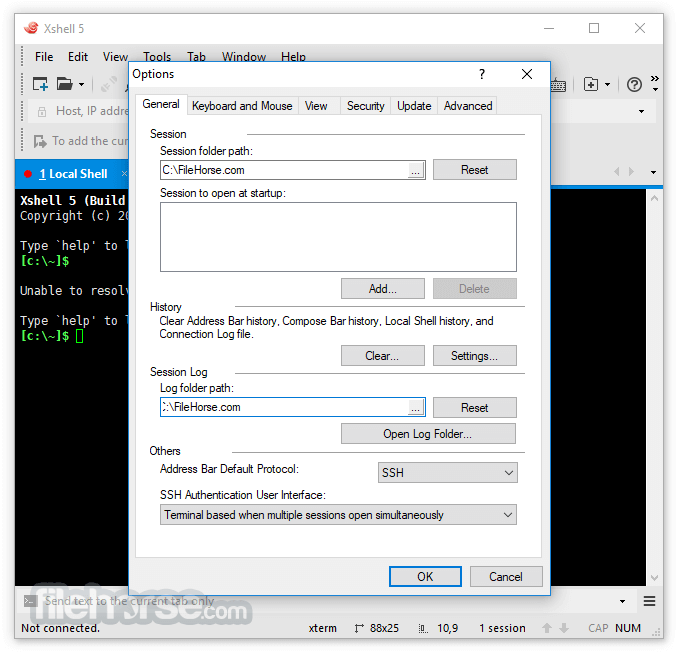Screen dimensions: 680x655
Task: Open history Settings... button
Action: pos(475,356)
